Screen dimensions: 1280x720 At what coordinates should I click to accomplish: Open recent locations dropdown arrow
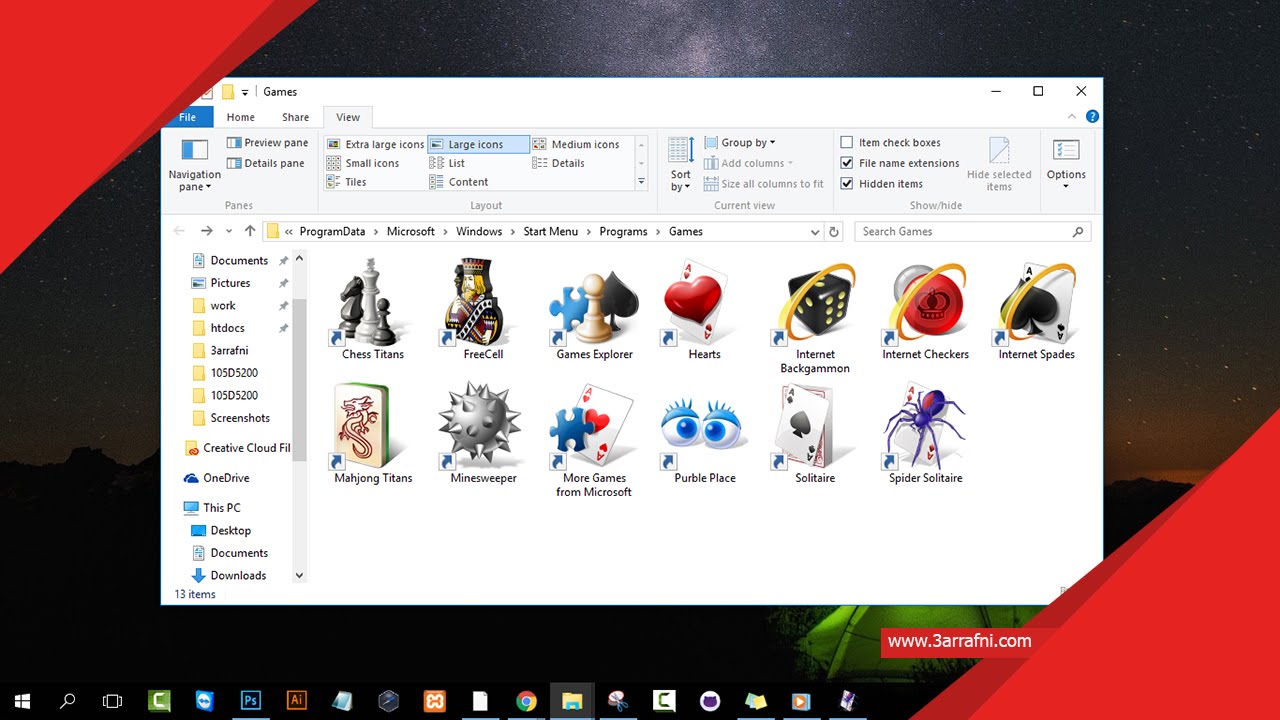tap(229, 231)
